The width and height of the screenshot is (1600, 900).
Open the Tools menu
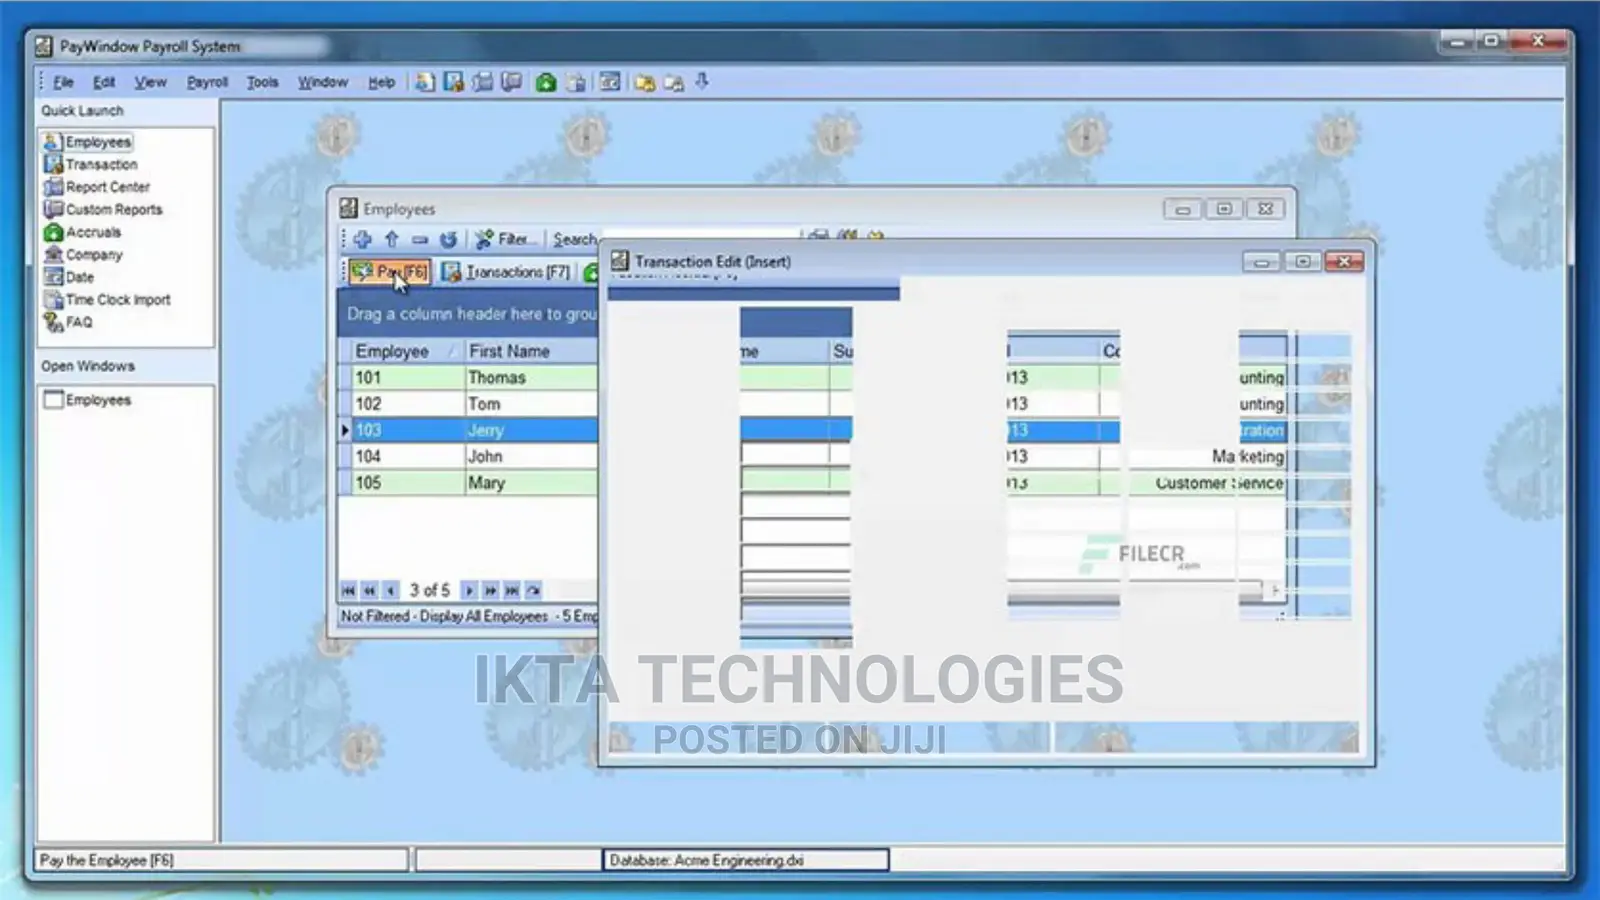tap(262, 82)
